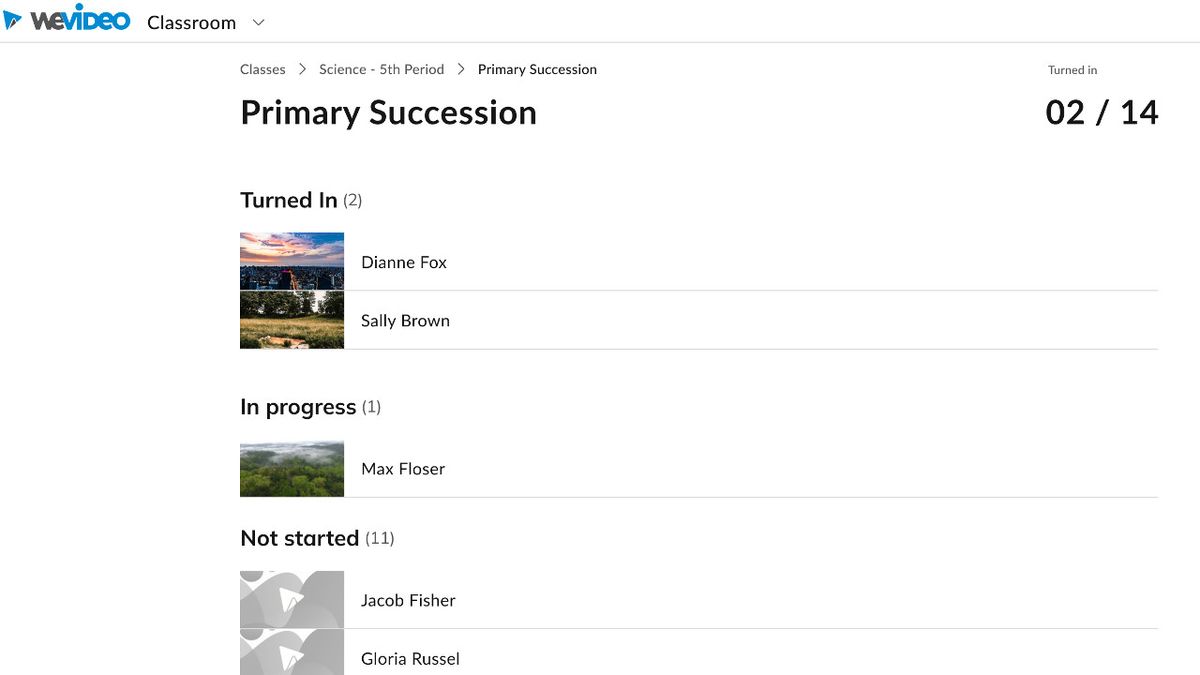Open Science - 5th Period breadcrumb link
1200x675 pixels.
[x=380, y=69]
